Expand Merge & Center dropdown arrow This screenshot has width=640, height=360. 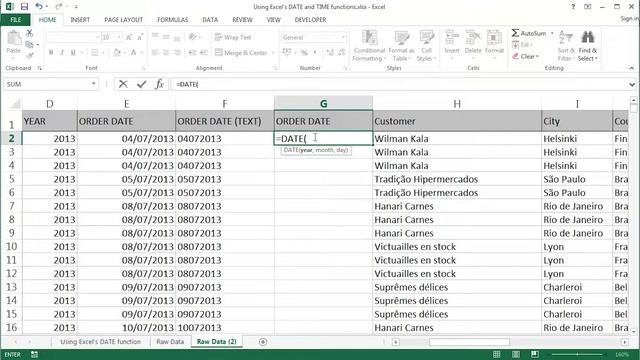click(x=273, y=53)
